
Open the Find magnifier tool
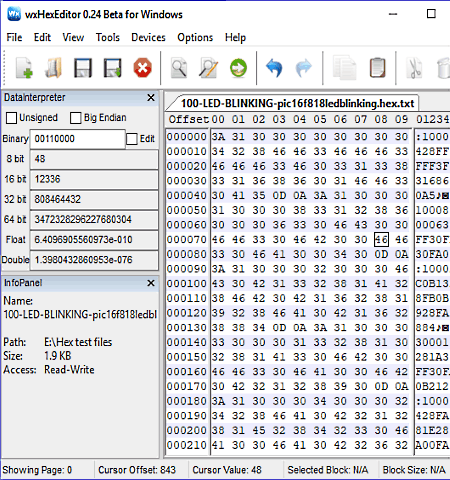[179, 68]
